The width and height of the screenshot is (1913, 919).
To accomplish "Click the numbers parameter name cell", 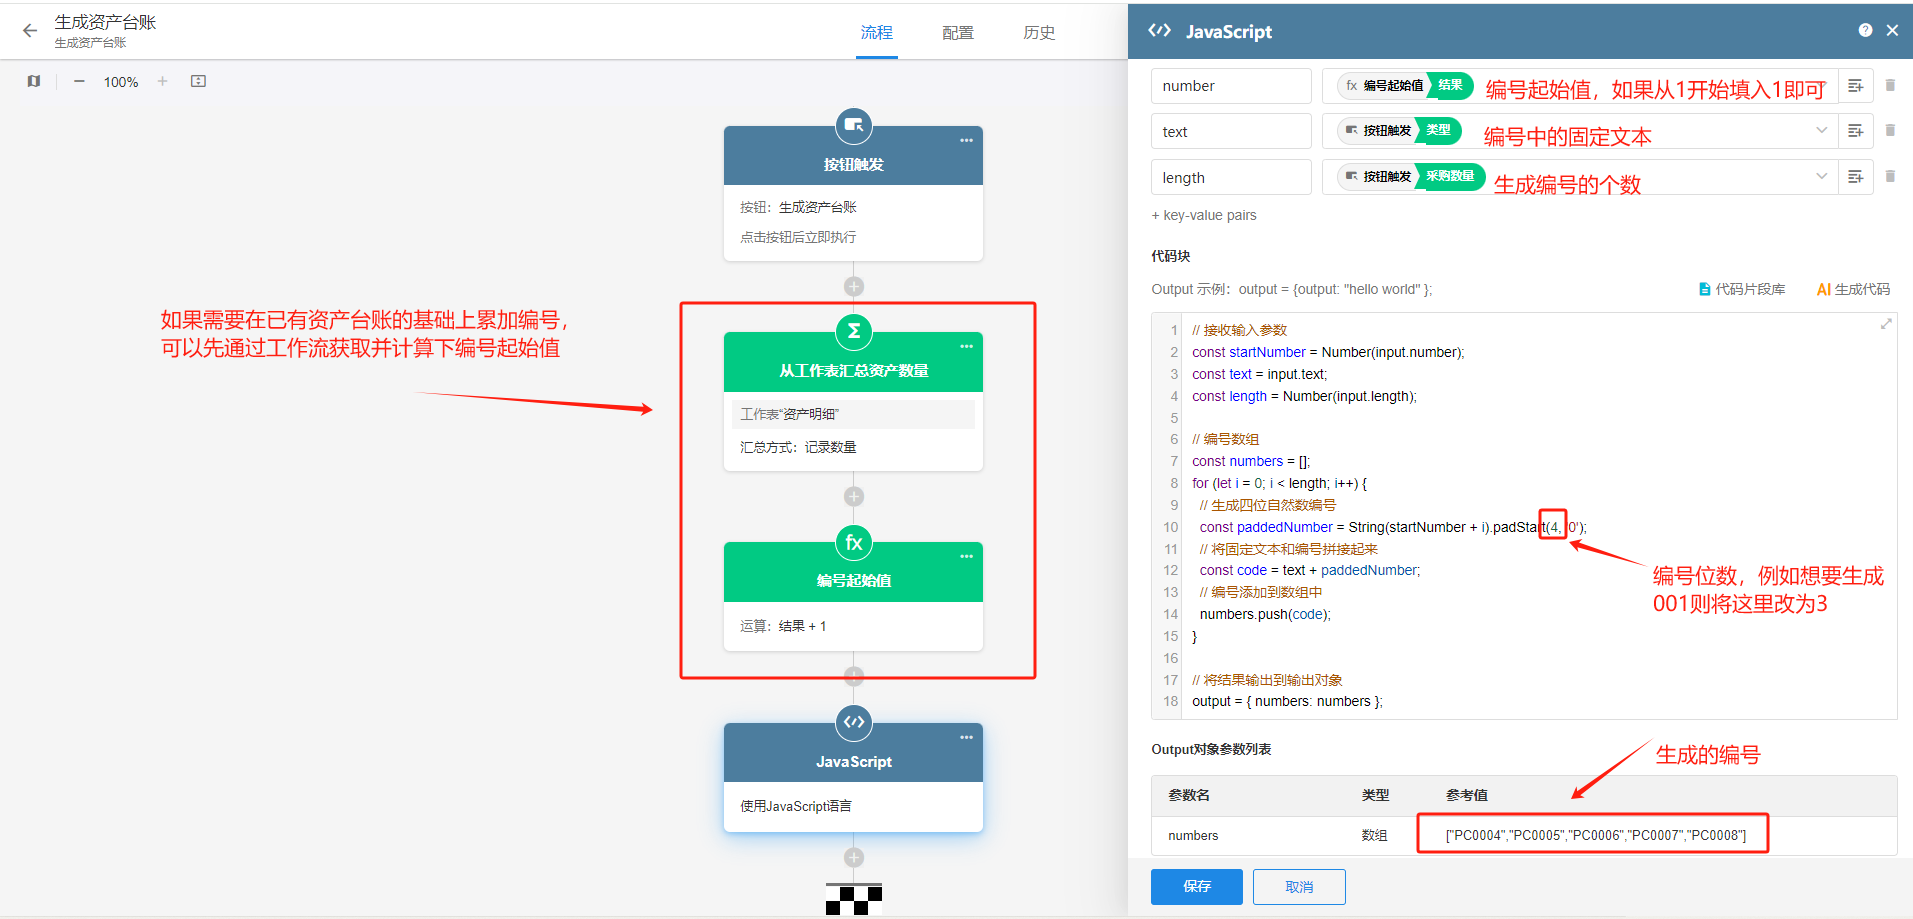I will point(1193,835).
